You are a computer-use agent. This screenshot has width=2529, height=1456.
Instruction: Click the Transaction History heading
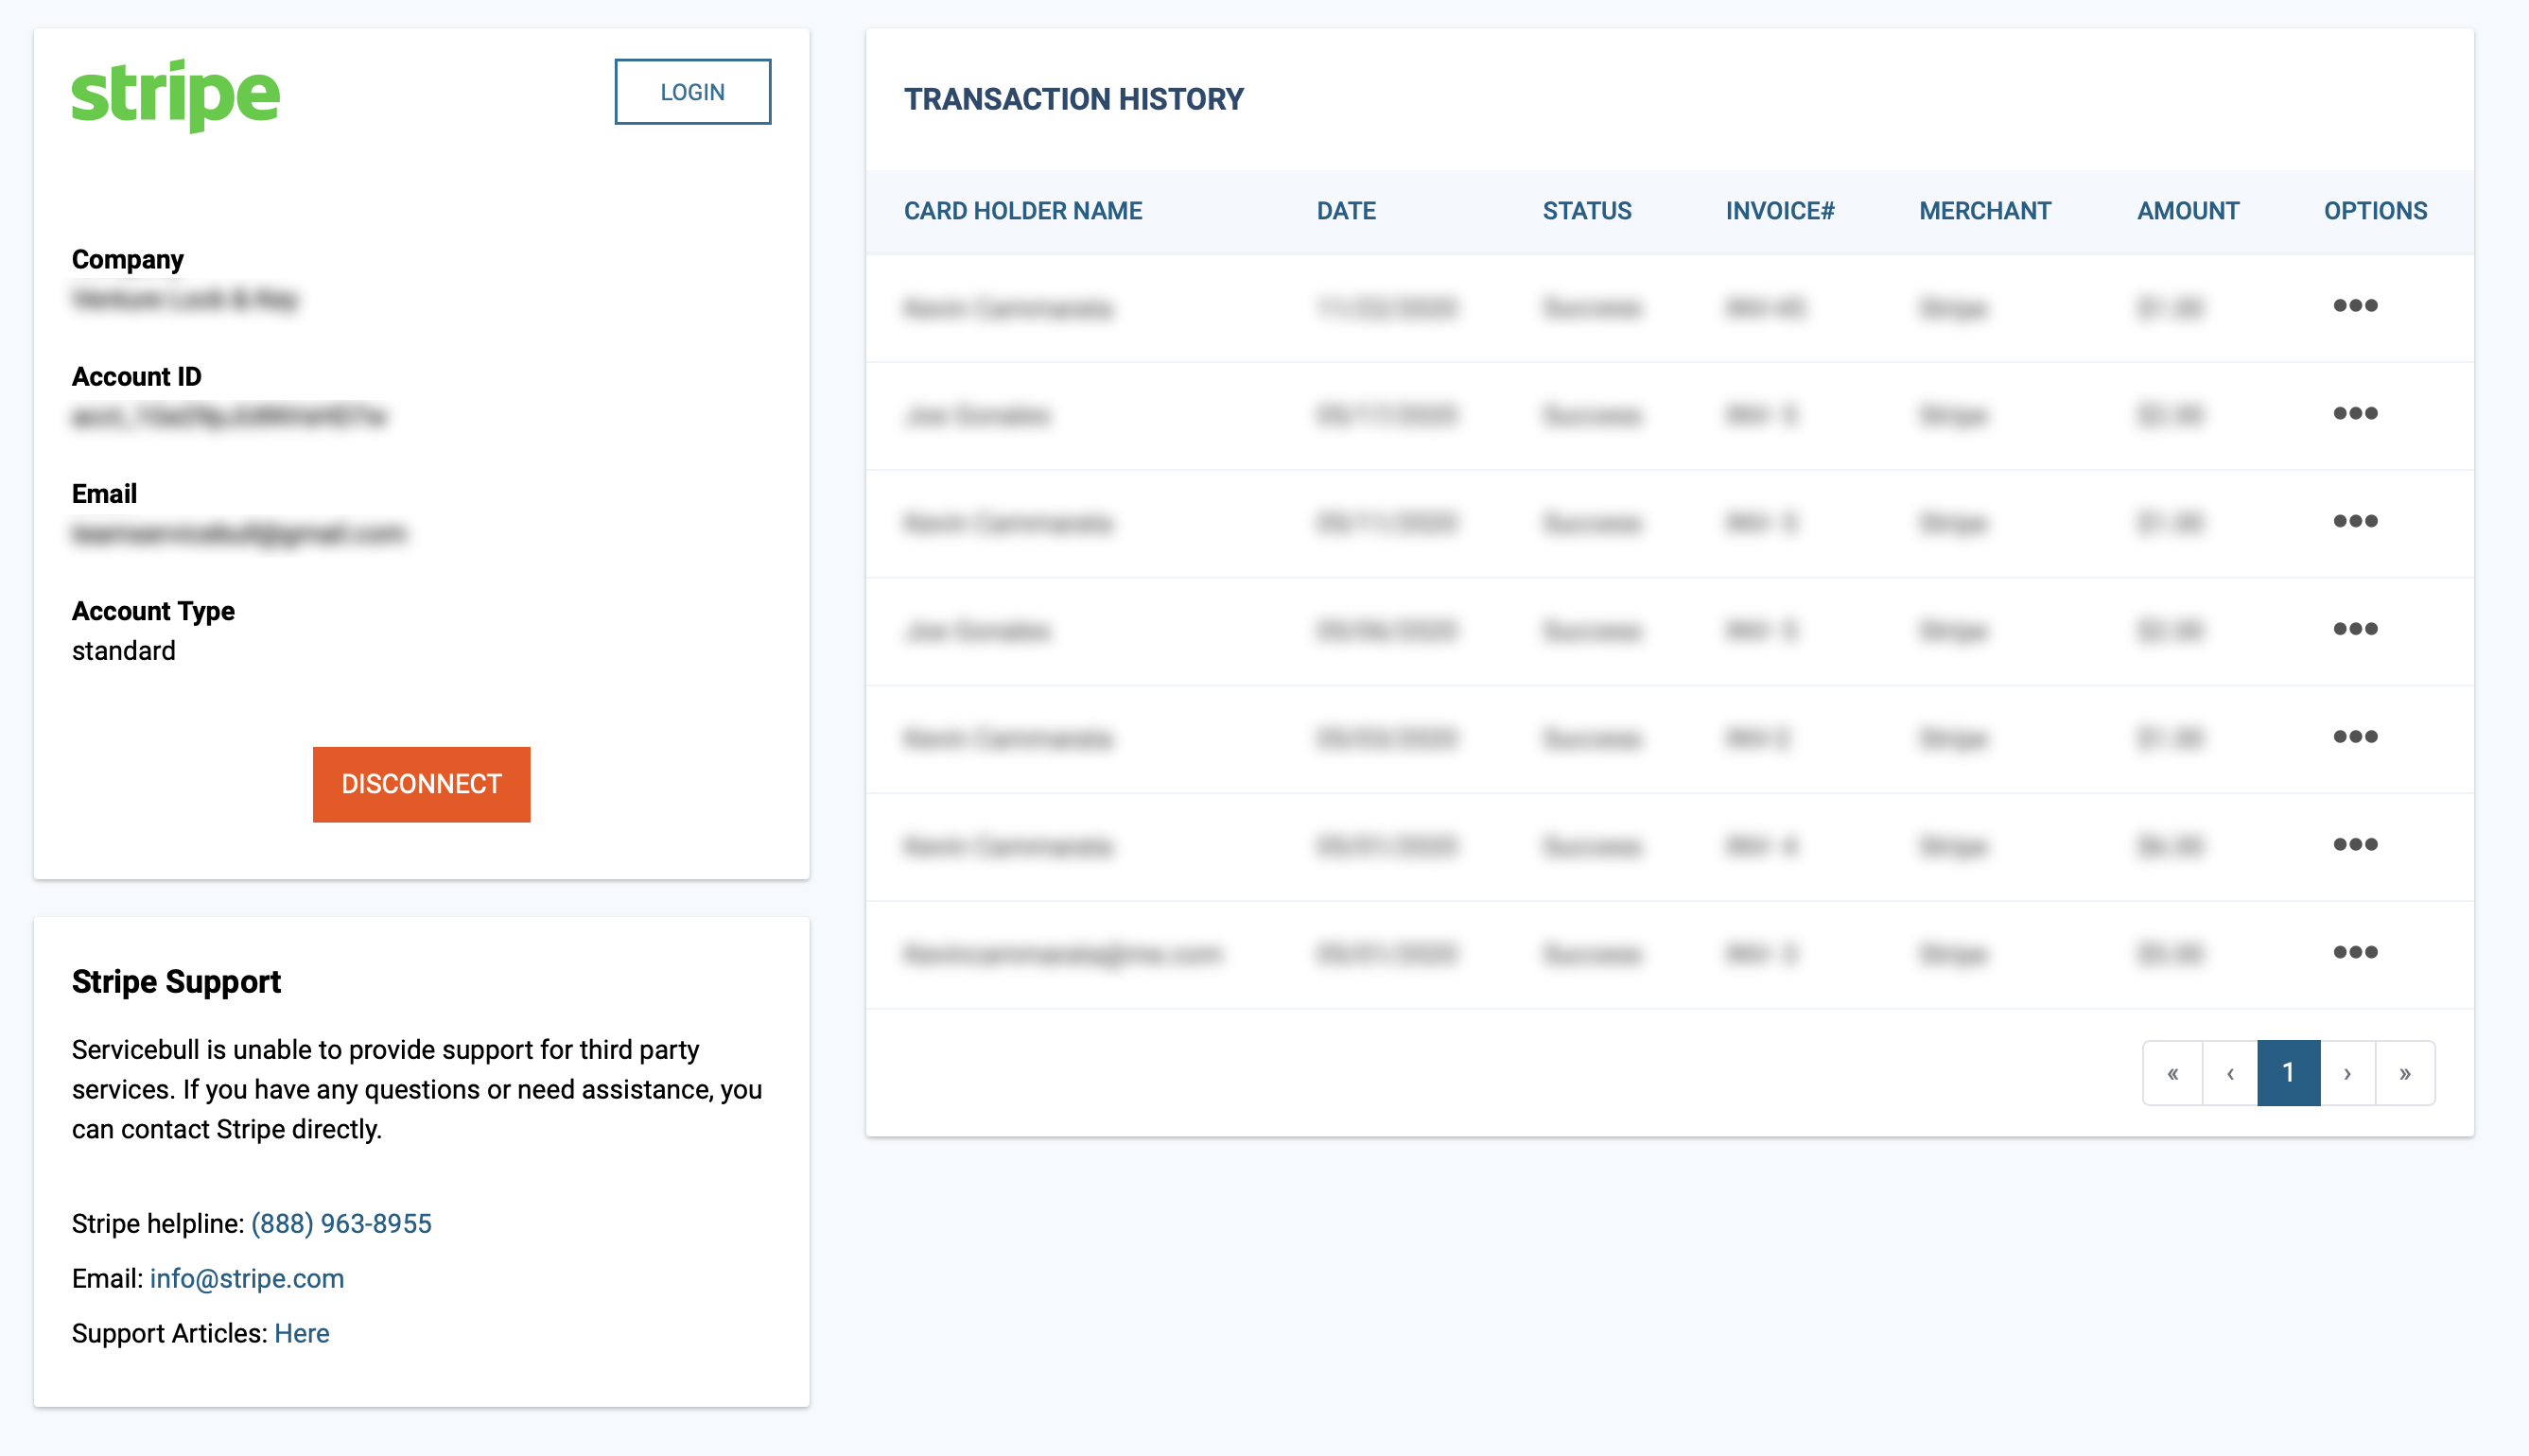click(1074, 99)
